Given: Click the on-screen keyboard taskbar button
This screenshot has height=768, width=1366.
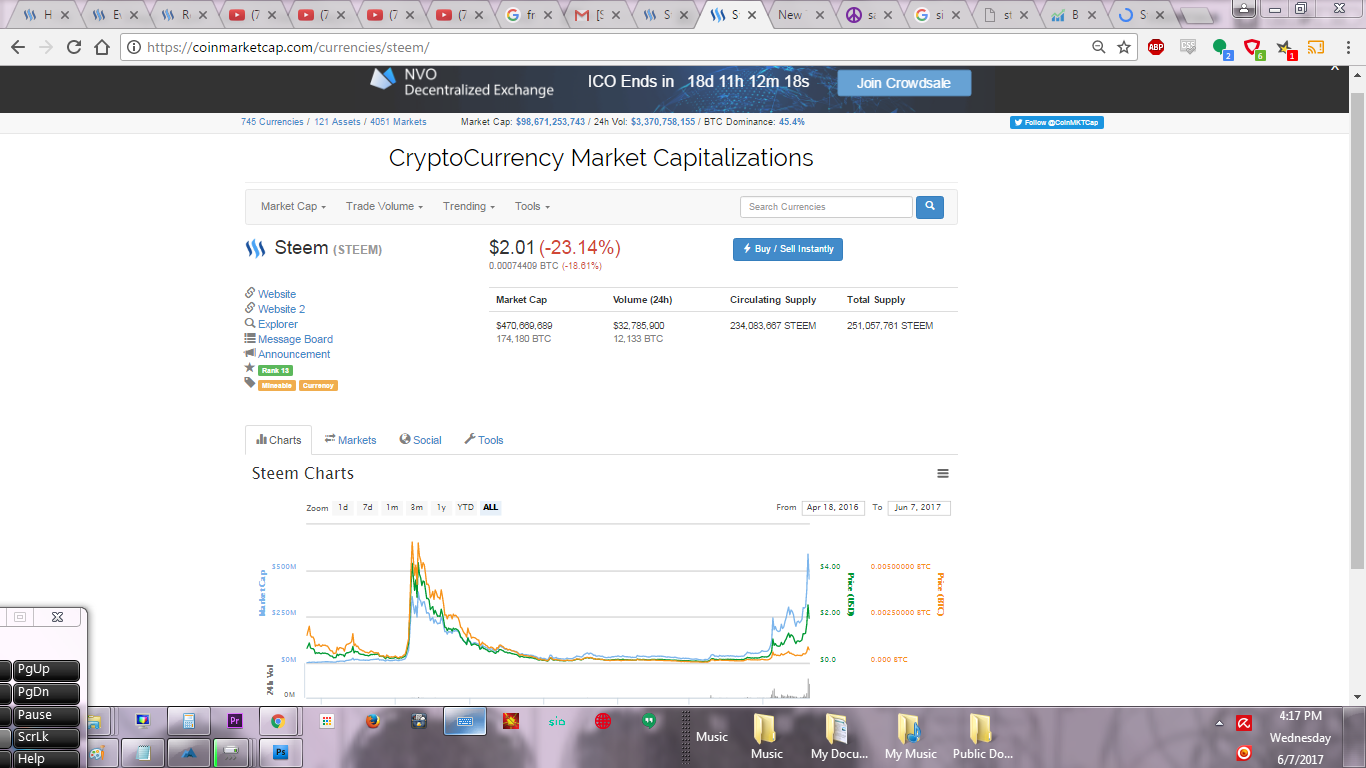Looking at the screenshot, I should pyautogui.click(x=465, y=720).
